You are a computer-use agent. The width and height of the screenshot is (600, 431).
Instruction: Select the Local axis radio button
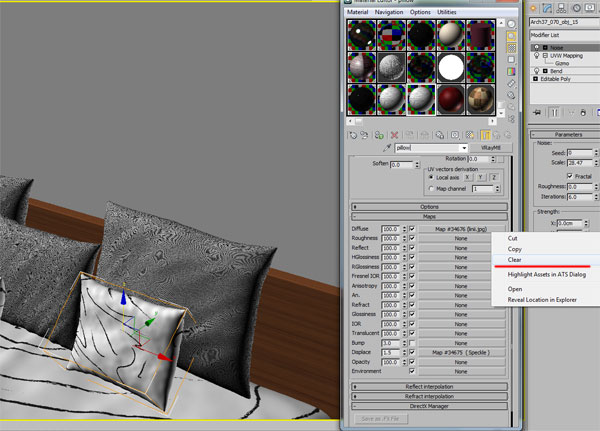coord(431,178)
